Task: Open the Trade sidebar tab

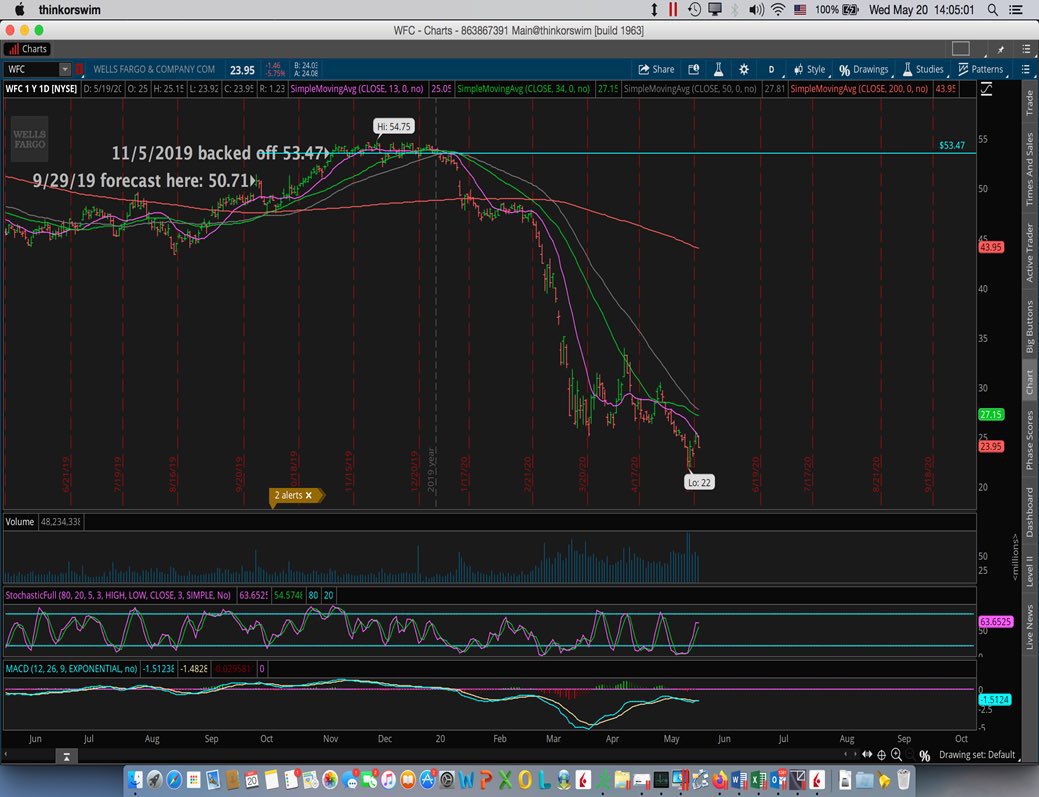Action: click(1030, 103)
